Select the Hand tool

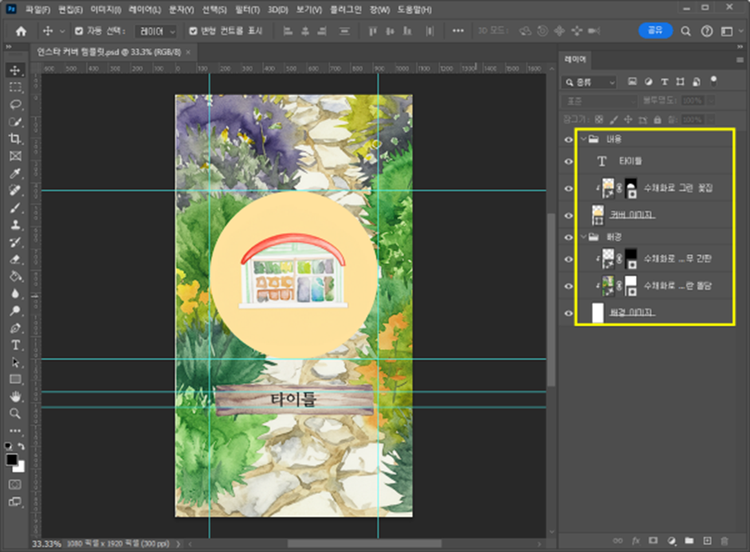pos(16,396)
